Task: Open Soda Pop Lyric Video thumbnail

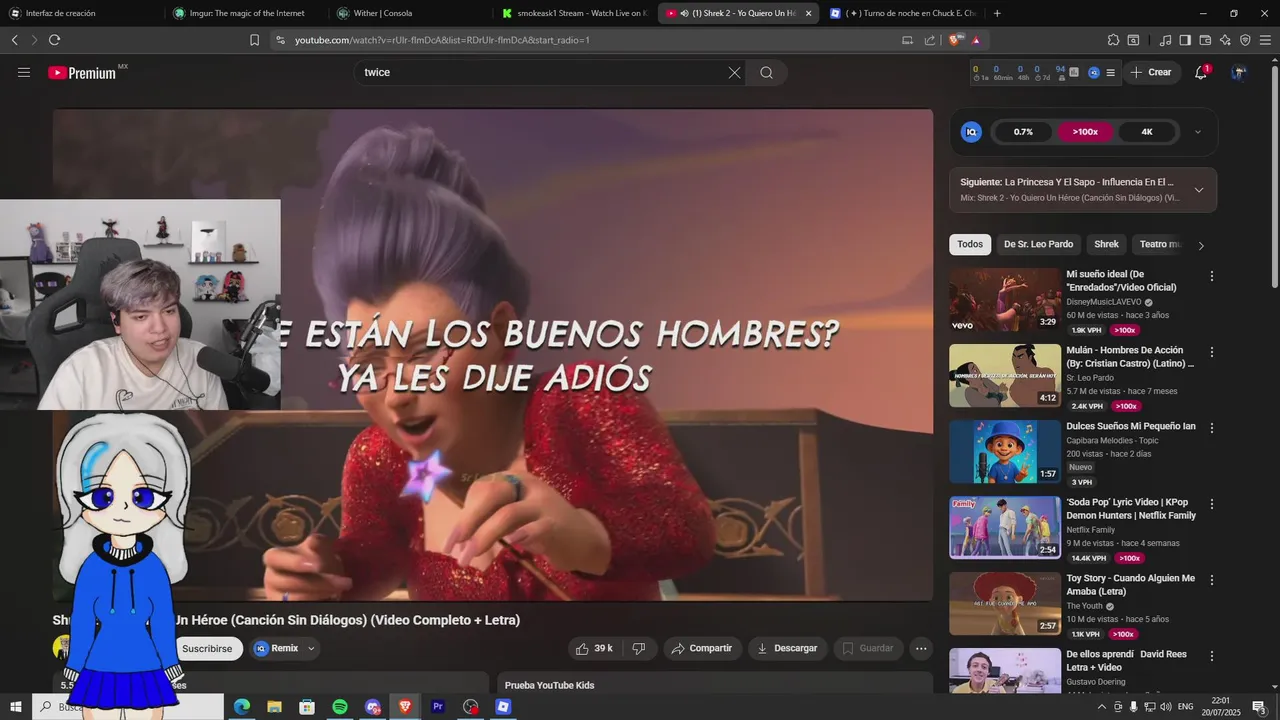Action: [1005, 528]
